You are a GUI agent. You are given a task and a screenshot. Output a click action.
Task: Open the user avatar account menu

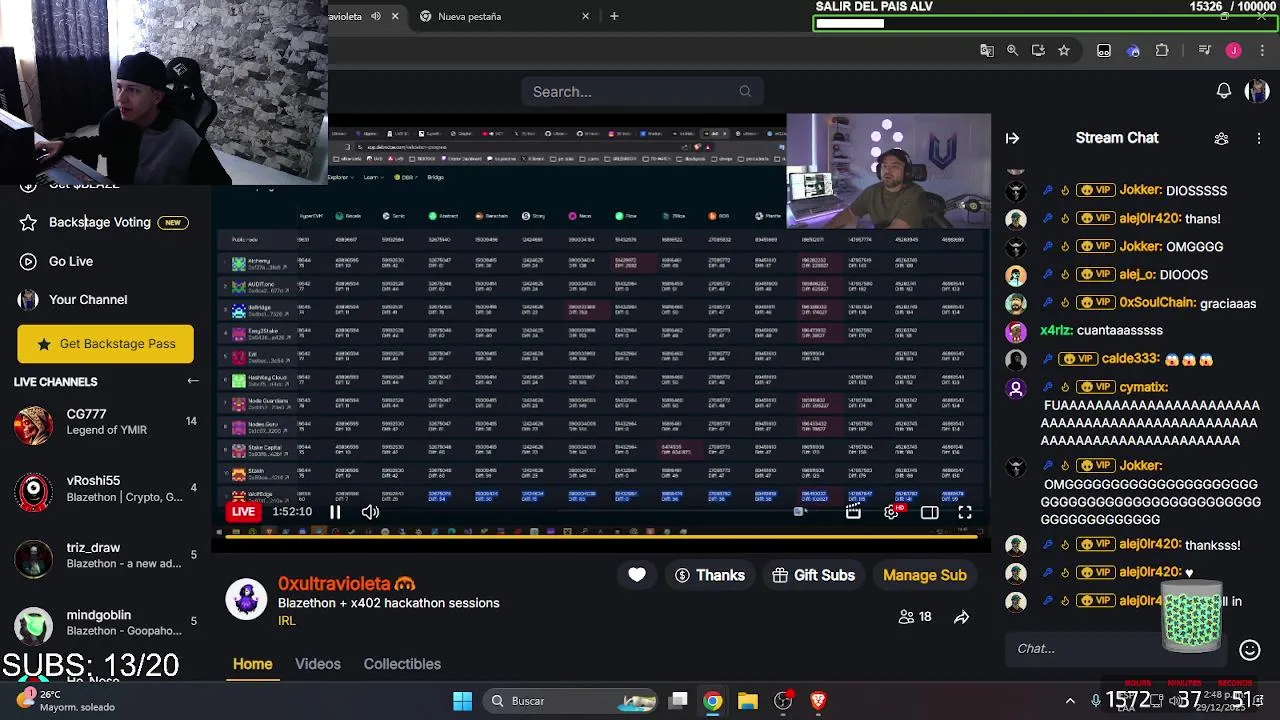tap(1257, 91)
